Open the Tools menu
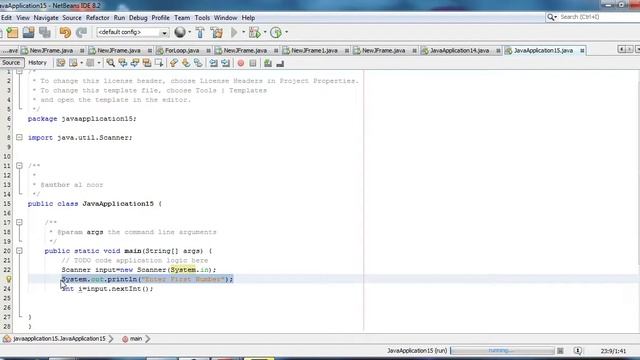The height and width of the screenshot is (360, 640). tap(202, 18)
